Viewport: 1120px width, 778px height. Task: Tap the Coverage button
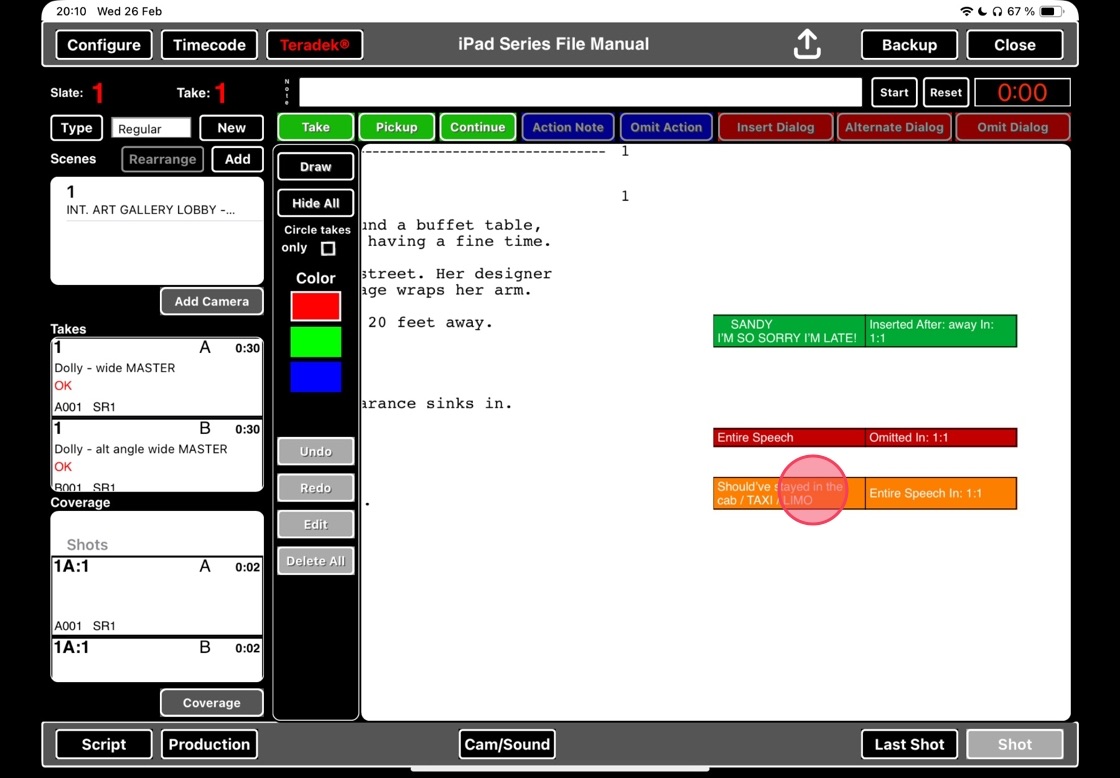(x=211, y=703)
